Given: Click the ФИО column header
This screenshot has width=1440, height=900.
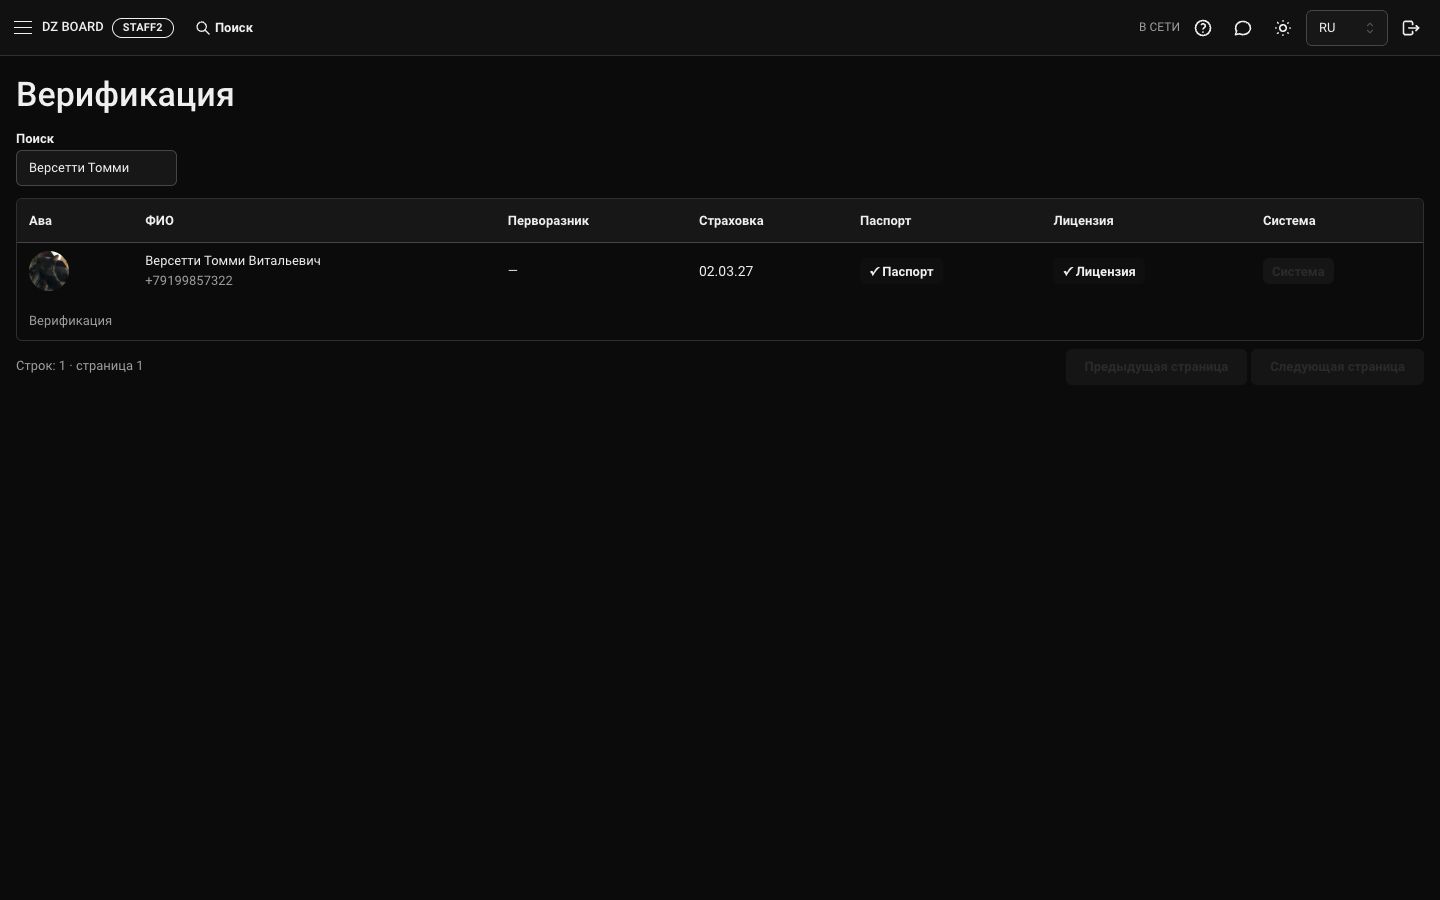Looking at the screenshot, I should point(159,221).
